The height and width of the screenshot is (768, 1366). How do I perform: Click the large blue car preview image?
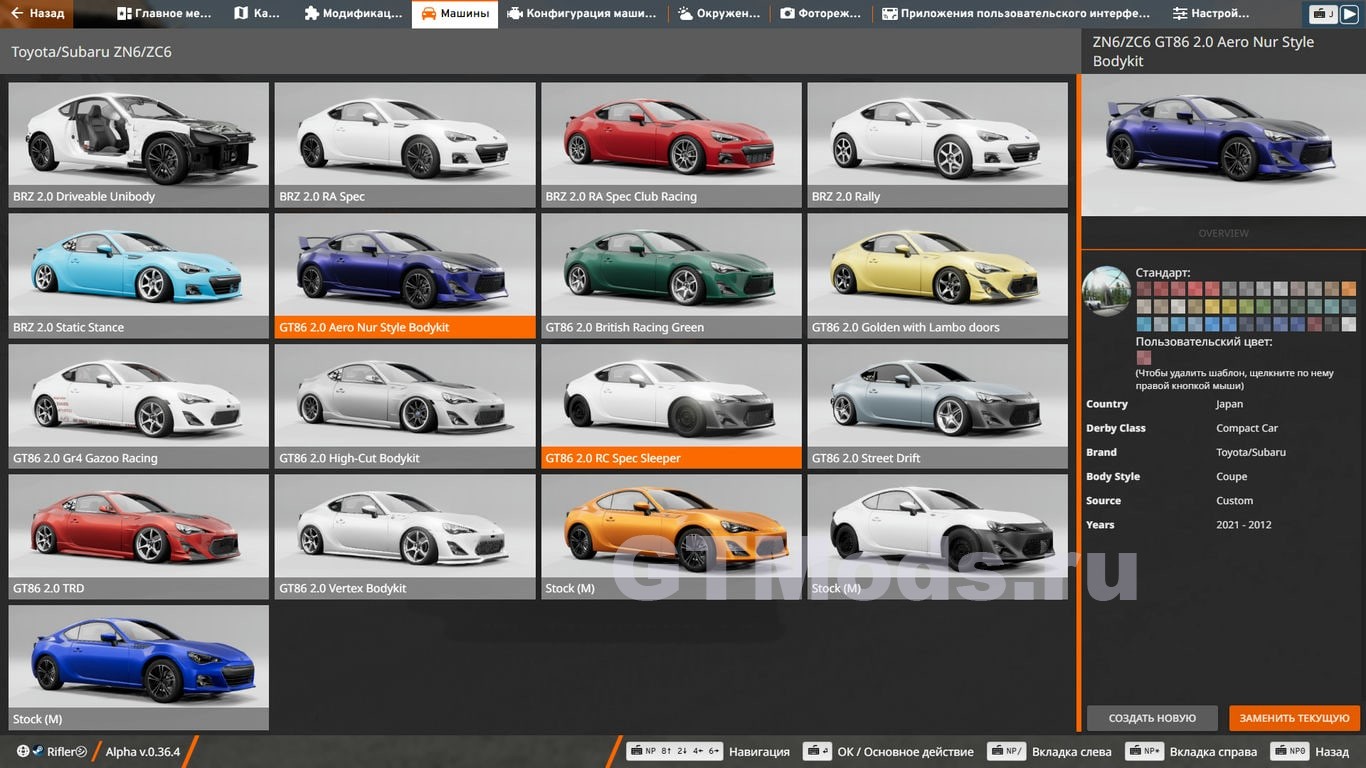(x=1223, y=145)
